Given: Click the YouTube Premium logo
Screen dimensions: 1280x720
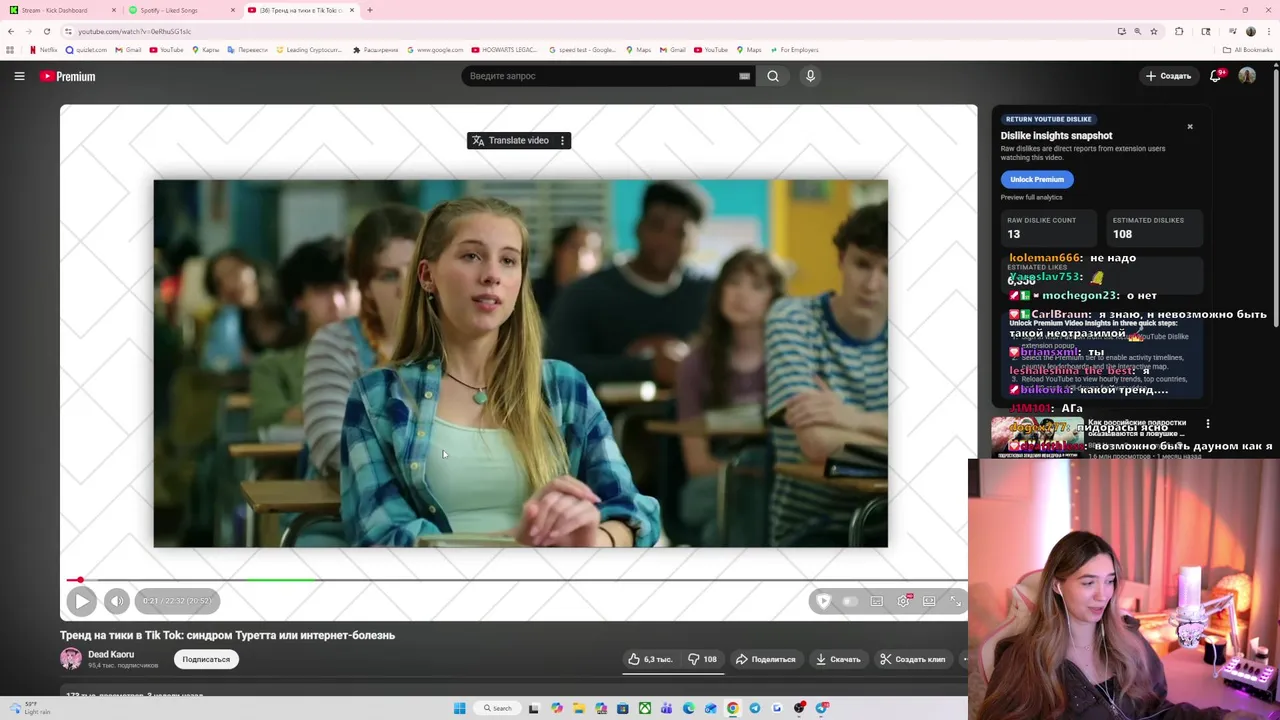Looking at the screenshot, I should click(x=68, y=76).
